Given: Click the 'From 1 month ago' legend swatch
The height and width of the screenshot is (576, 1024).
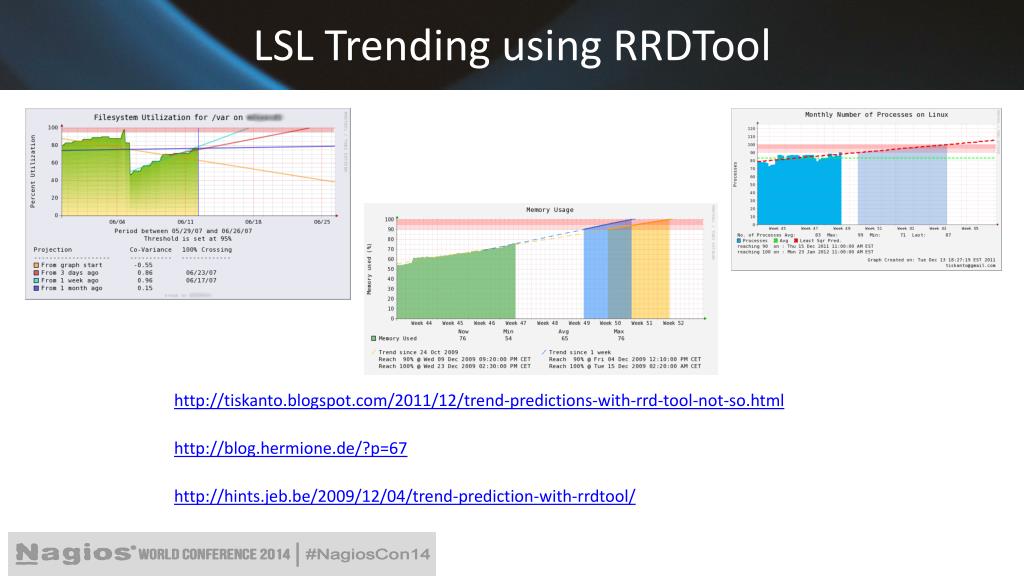Looking at the screenshot, I should (37, 288).
